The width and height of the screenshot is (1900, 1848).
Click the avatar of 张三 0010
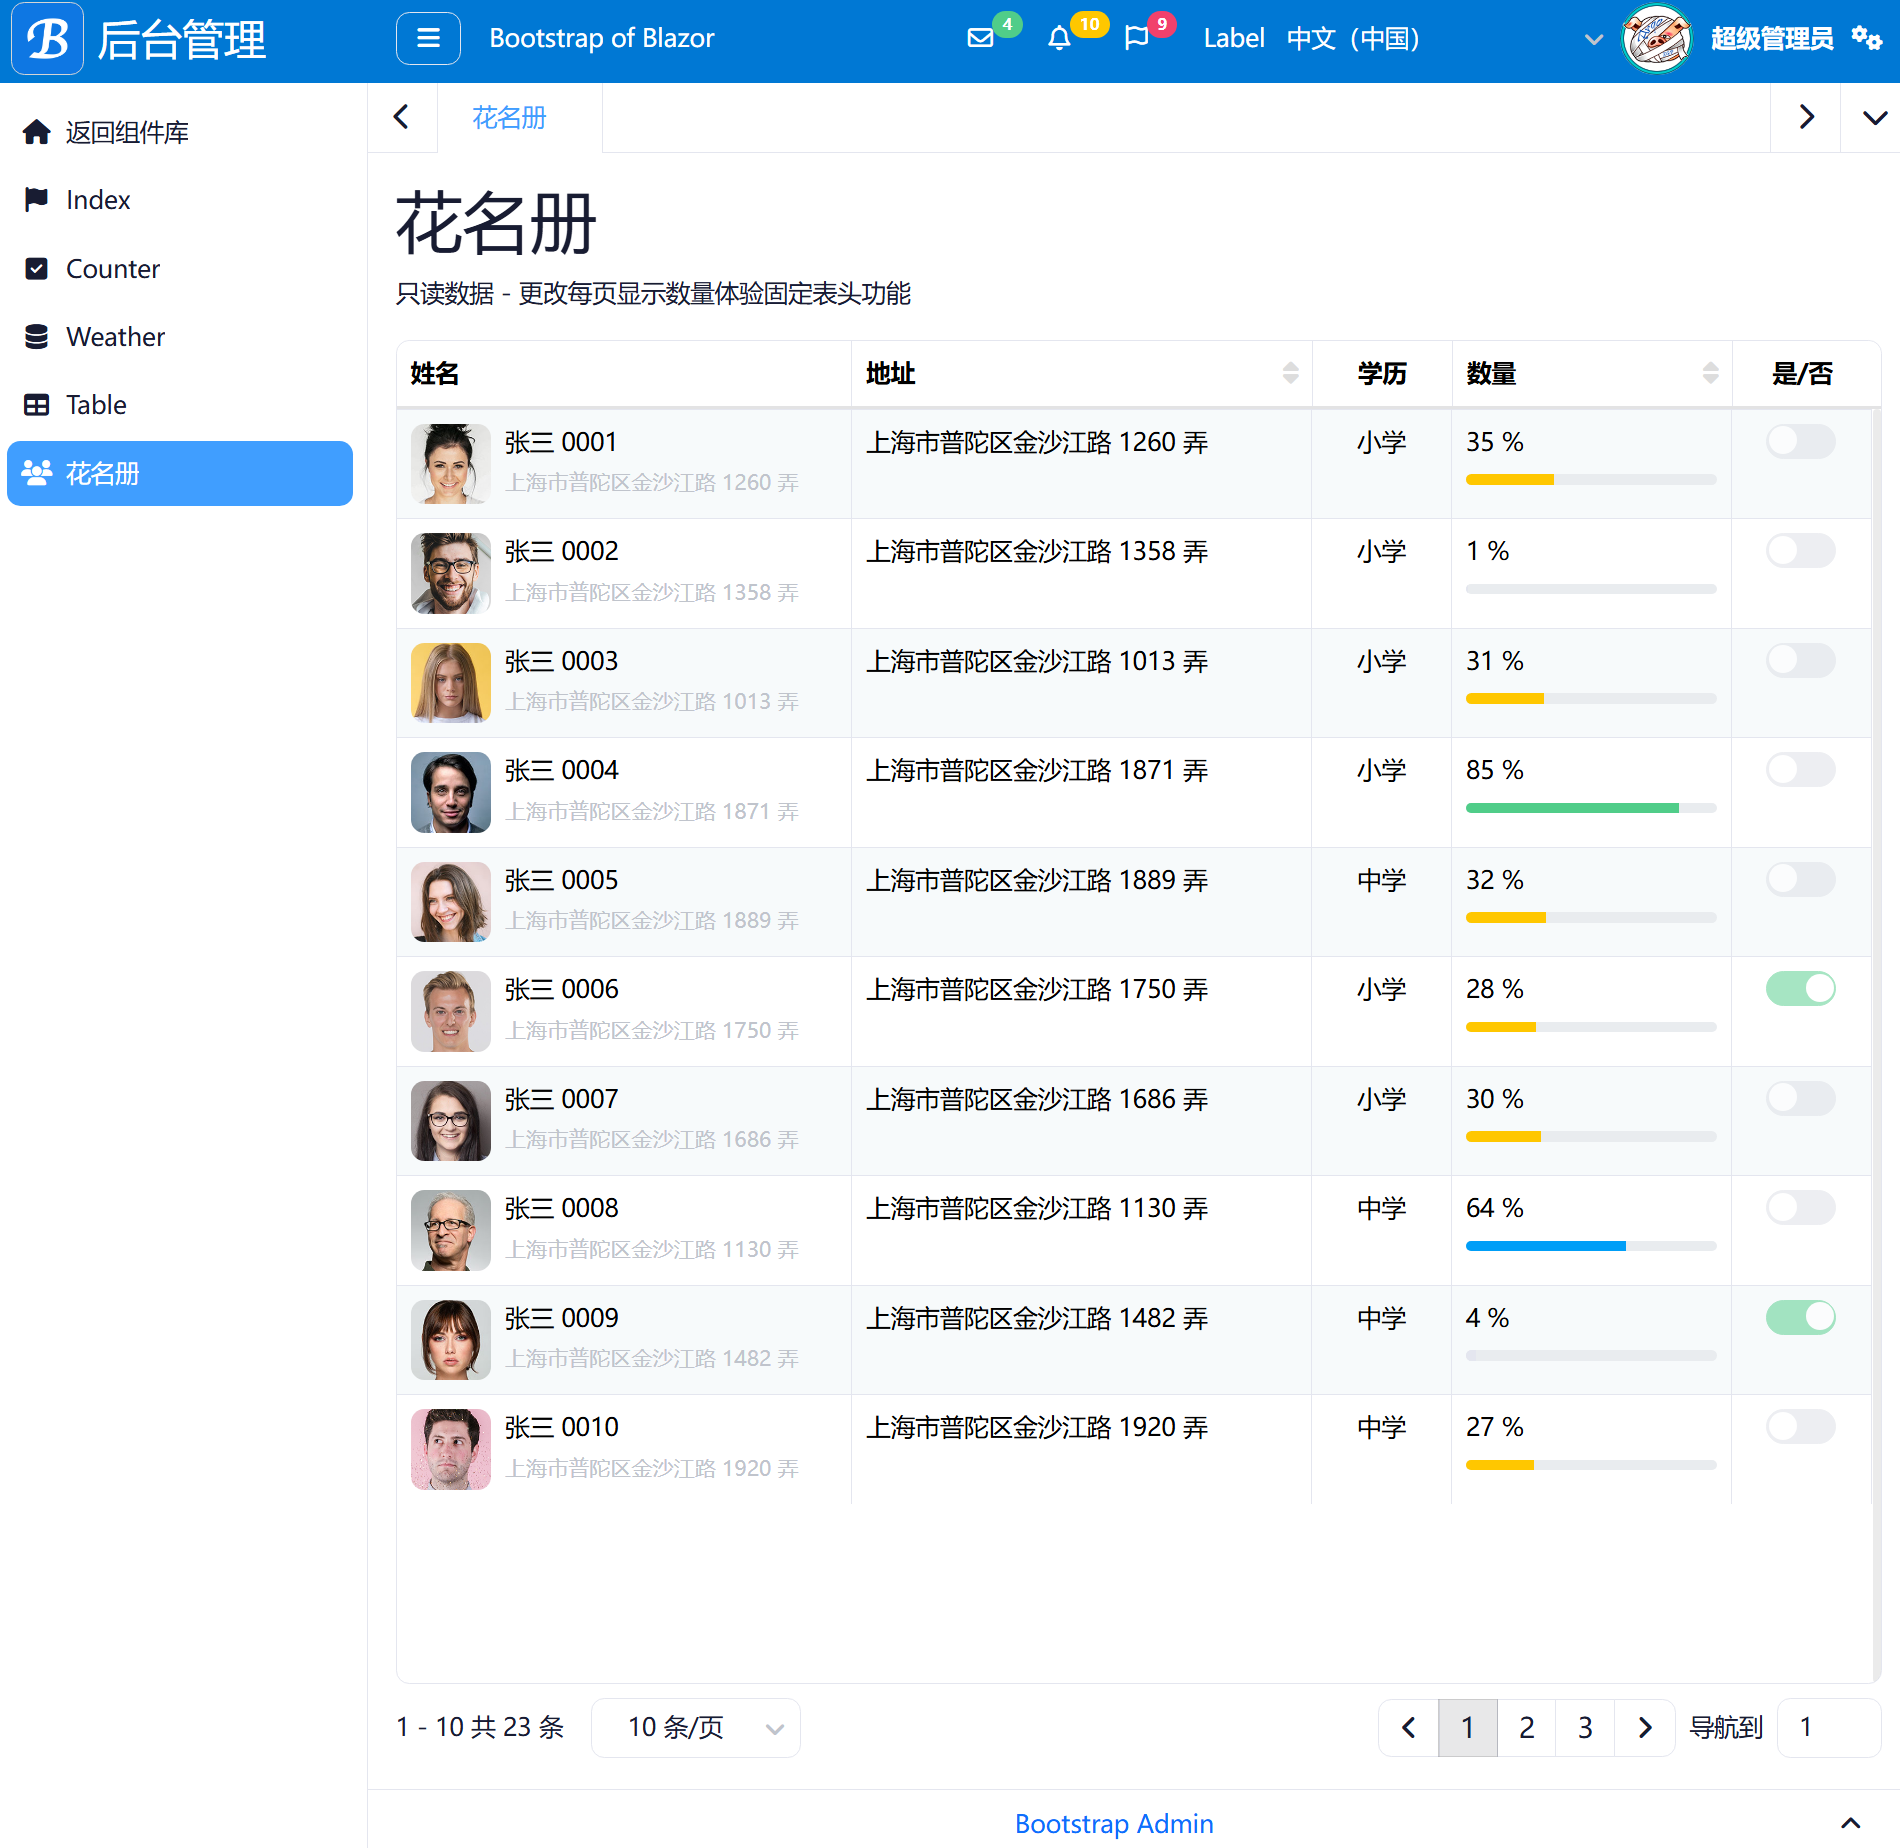click(x=451, y=1449)
